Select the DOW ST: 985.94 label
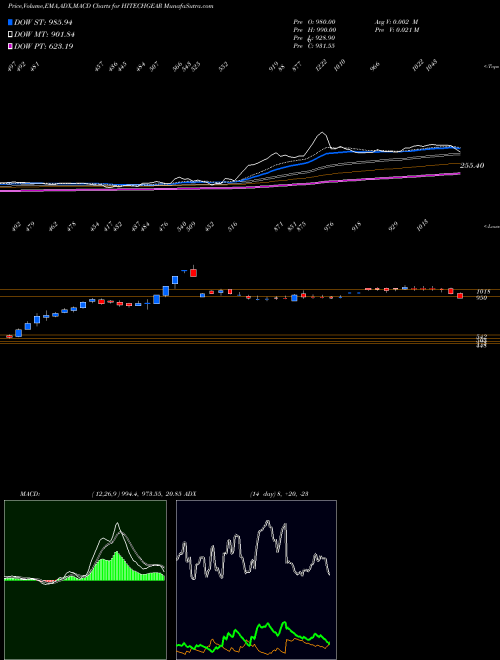 43,22
